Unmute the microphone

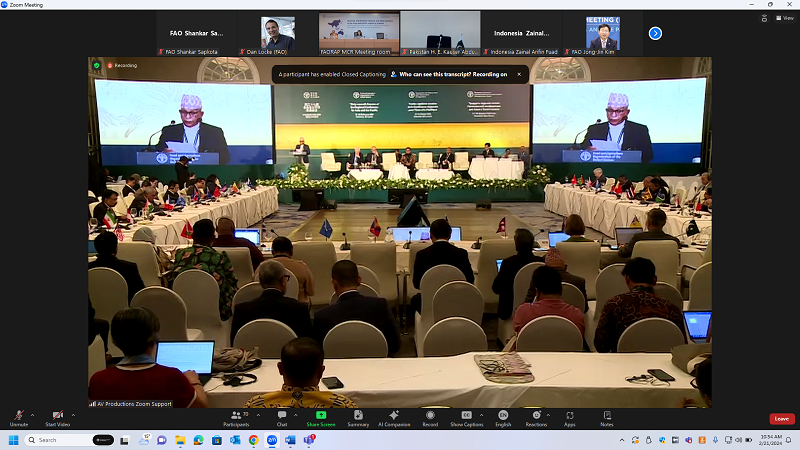(18, 416)
